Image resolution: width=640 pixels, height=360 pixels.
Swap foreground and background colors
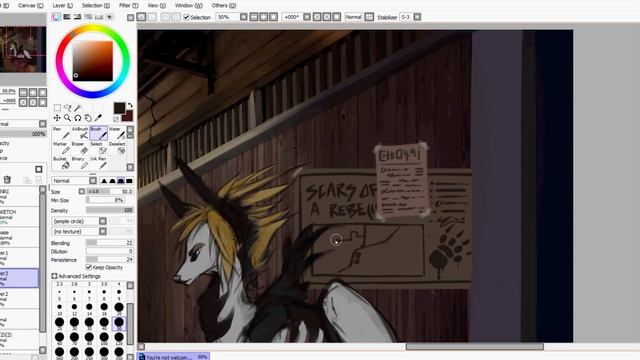[x=130, y=105]
